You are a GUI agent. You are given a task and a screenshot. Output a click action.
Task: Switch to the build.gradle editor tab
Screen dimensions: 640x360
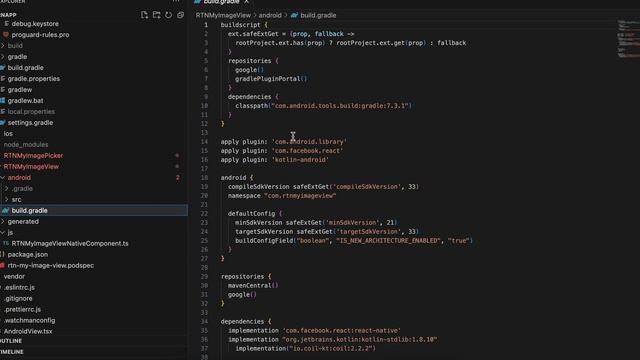(x=221, y=2)
